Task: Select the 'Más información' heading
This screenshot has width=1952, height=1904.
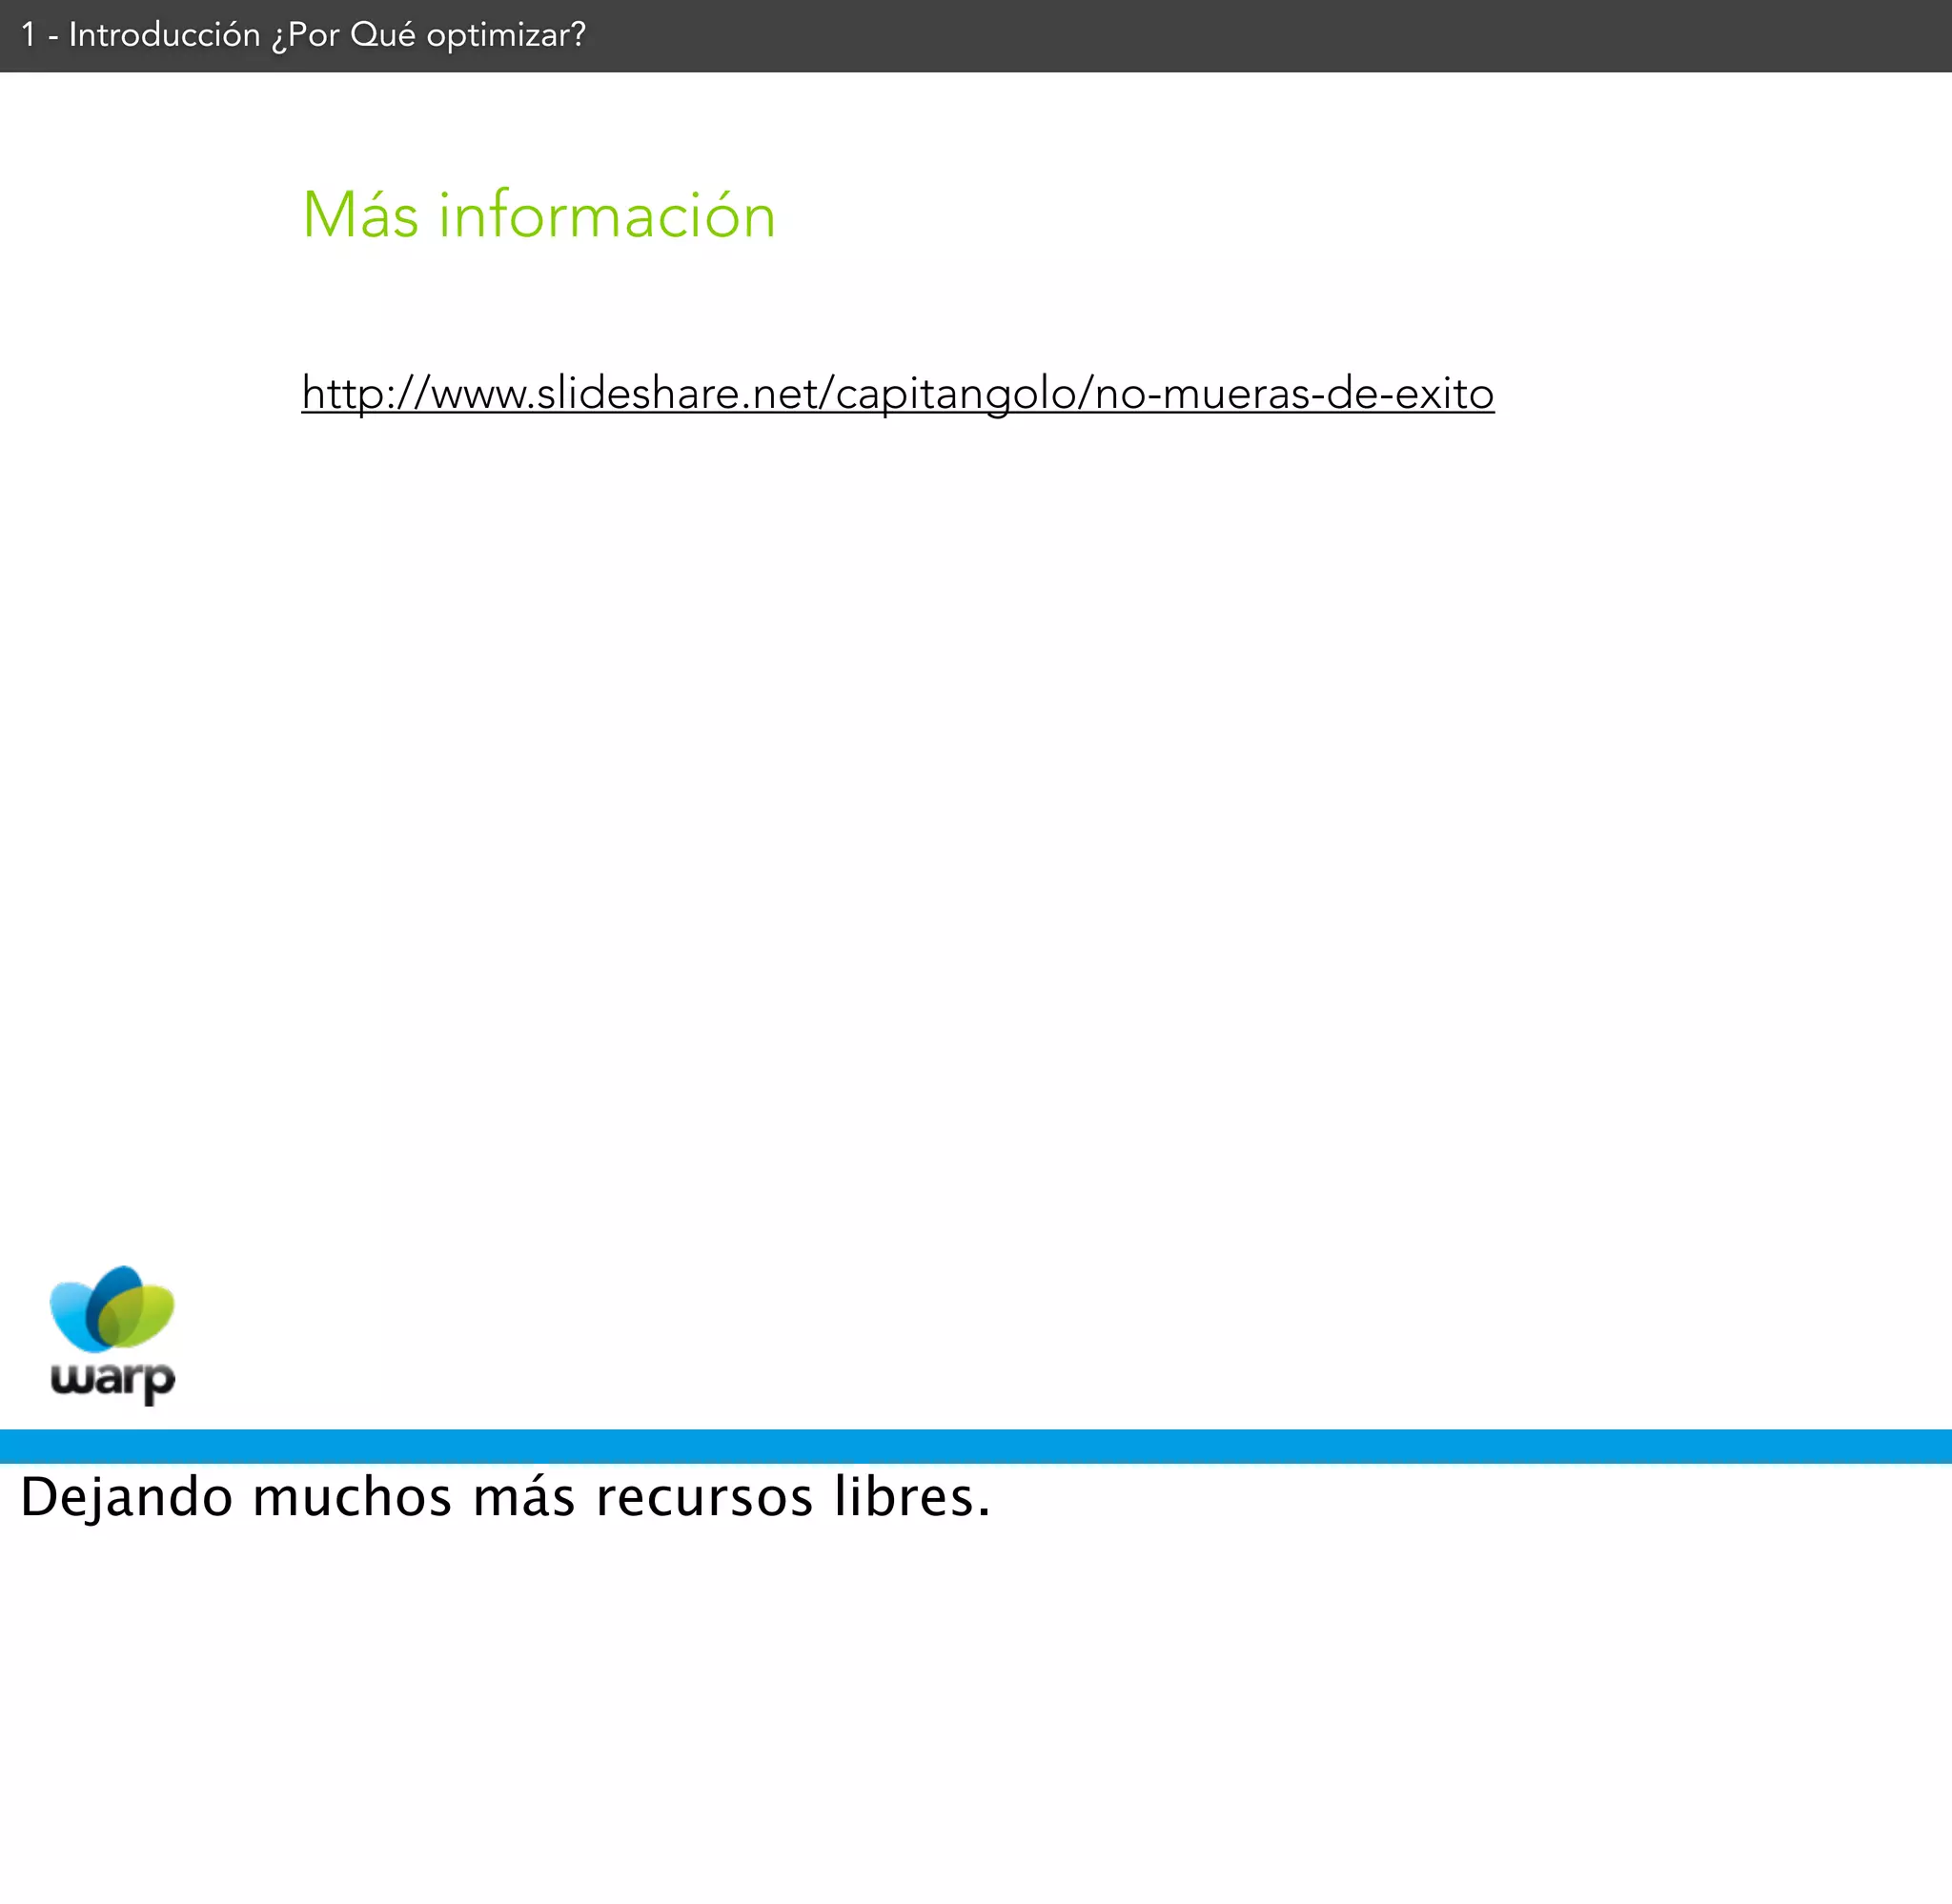Action: (539, 214)
